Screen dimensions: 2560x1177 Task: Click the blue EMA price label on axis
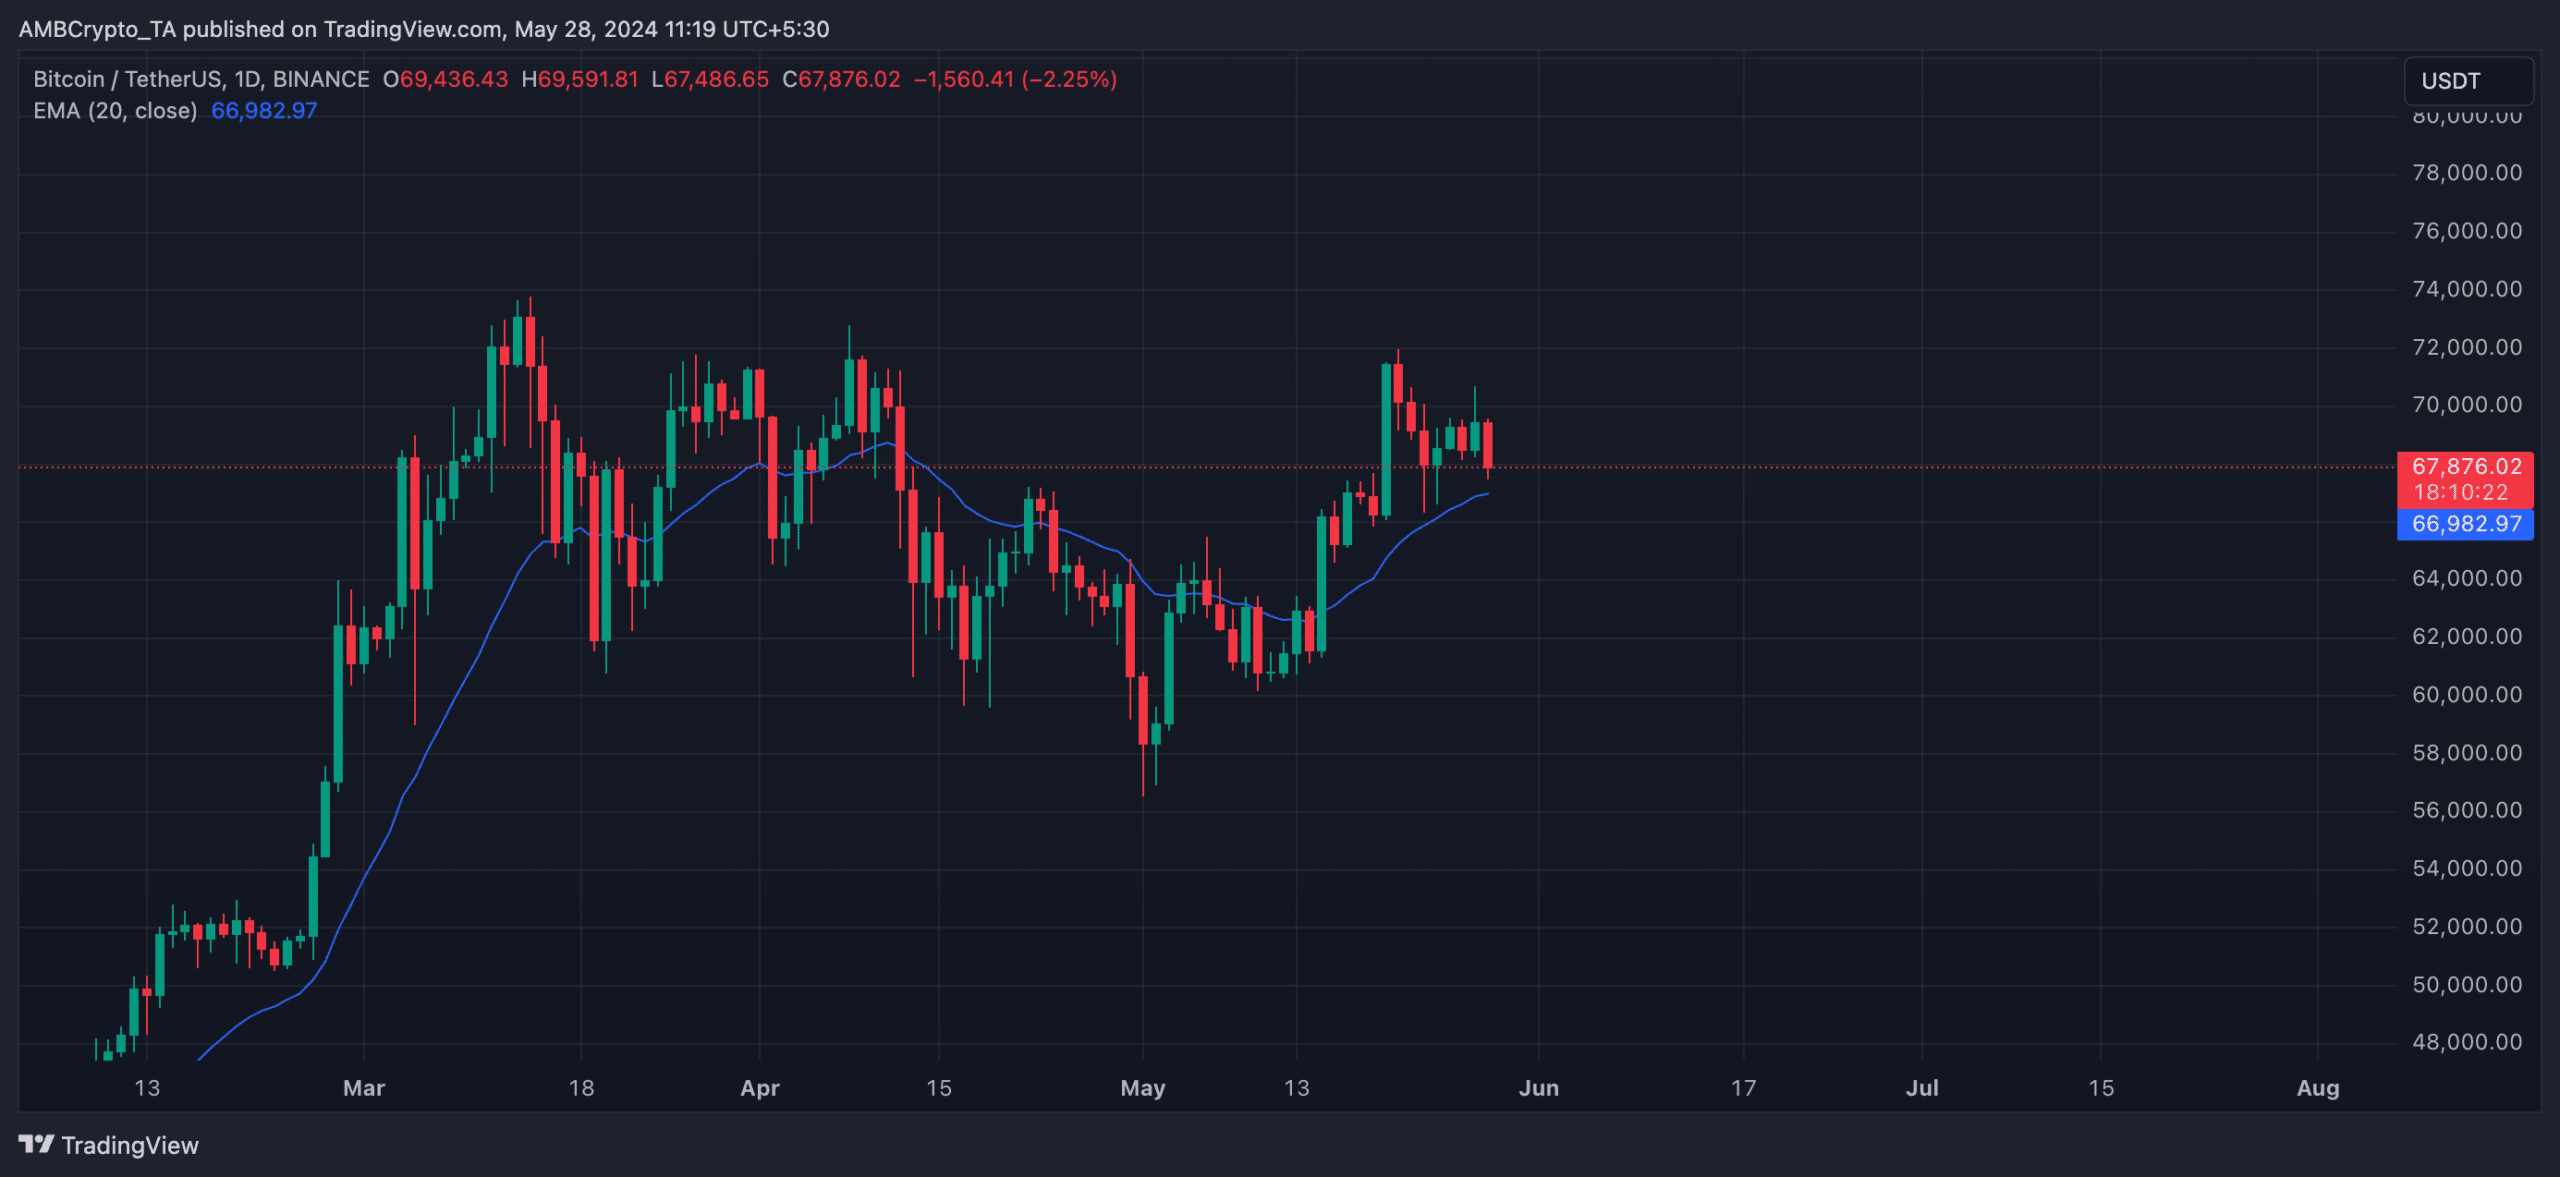[x=2466, y=524]
